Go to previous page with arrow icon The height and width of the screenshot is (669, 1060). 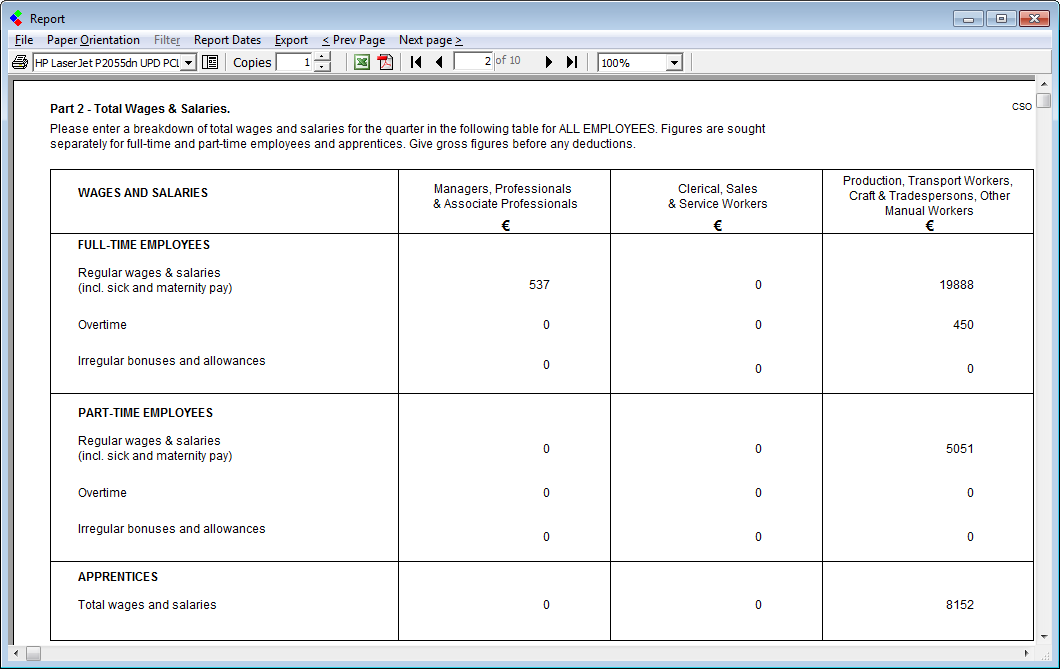[439, 62]
